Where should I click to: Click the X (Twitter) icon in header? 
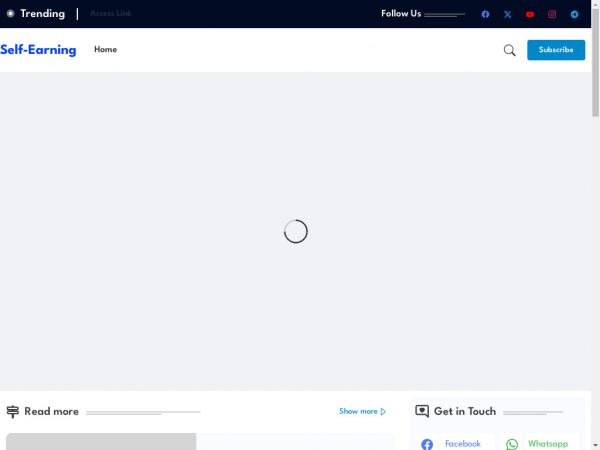tap(507, 14)
